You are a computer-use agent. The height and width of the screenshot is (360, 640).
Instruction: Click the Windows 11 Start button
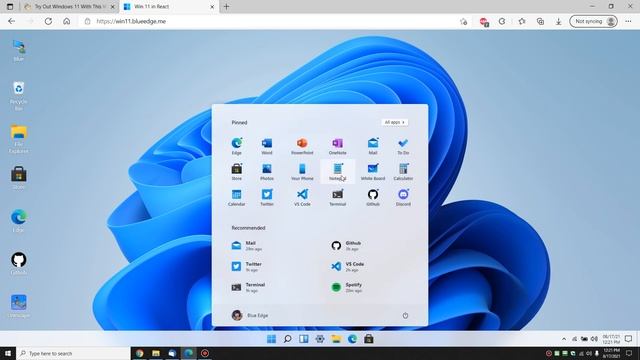click(271, 339)
